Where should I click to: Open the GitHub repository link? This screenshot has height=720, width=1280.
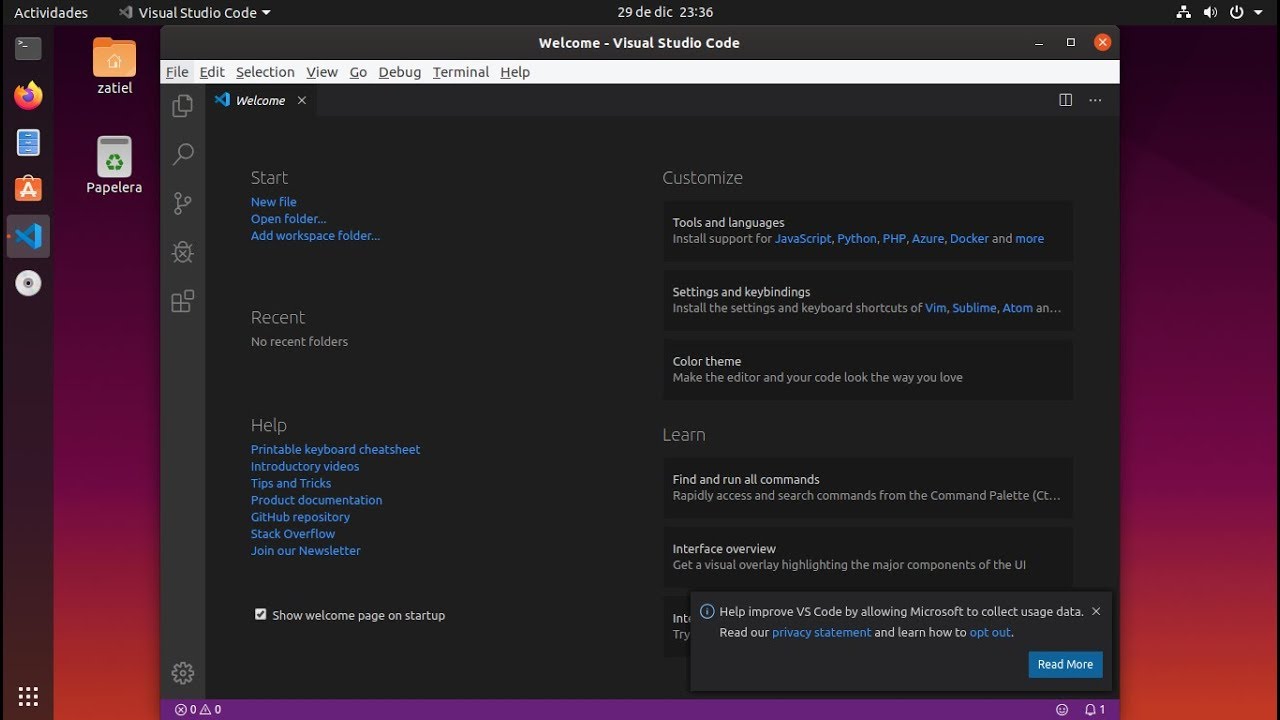300,517
